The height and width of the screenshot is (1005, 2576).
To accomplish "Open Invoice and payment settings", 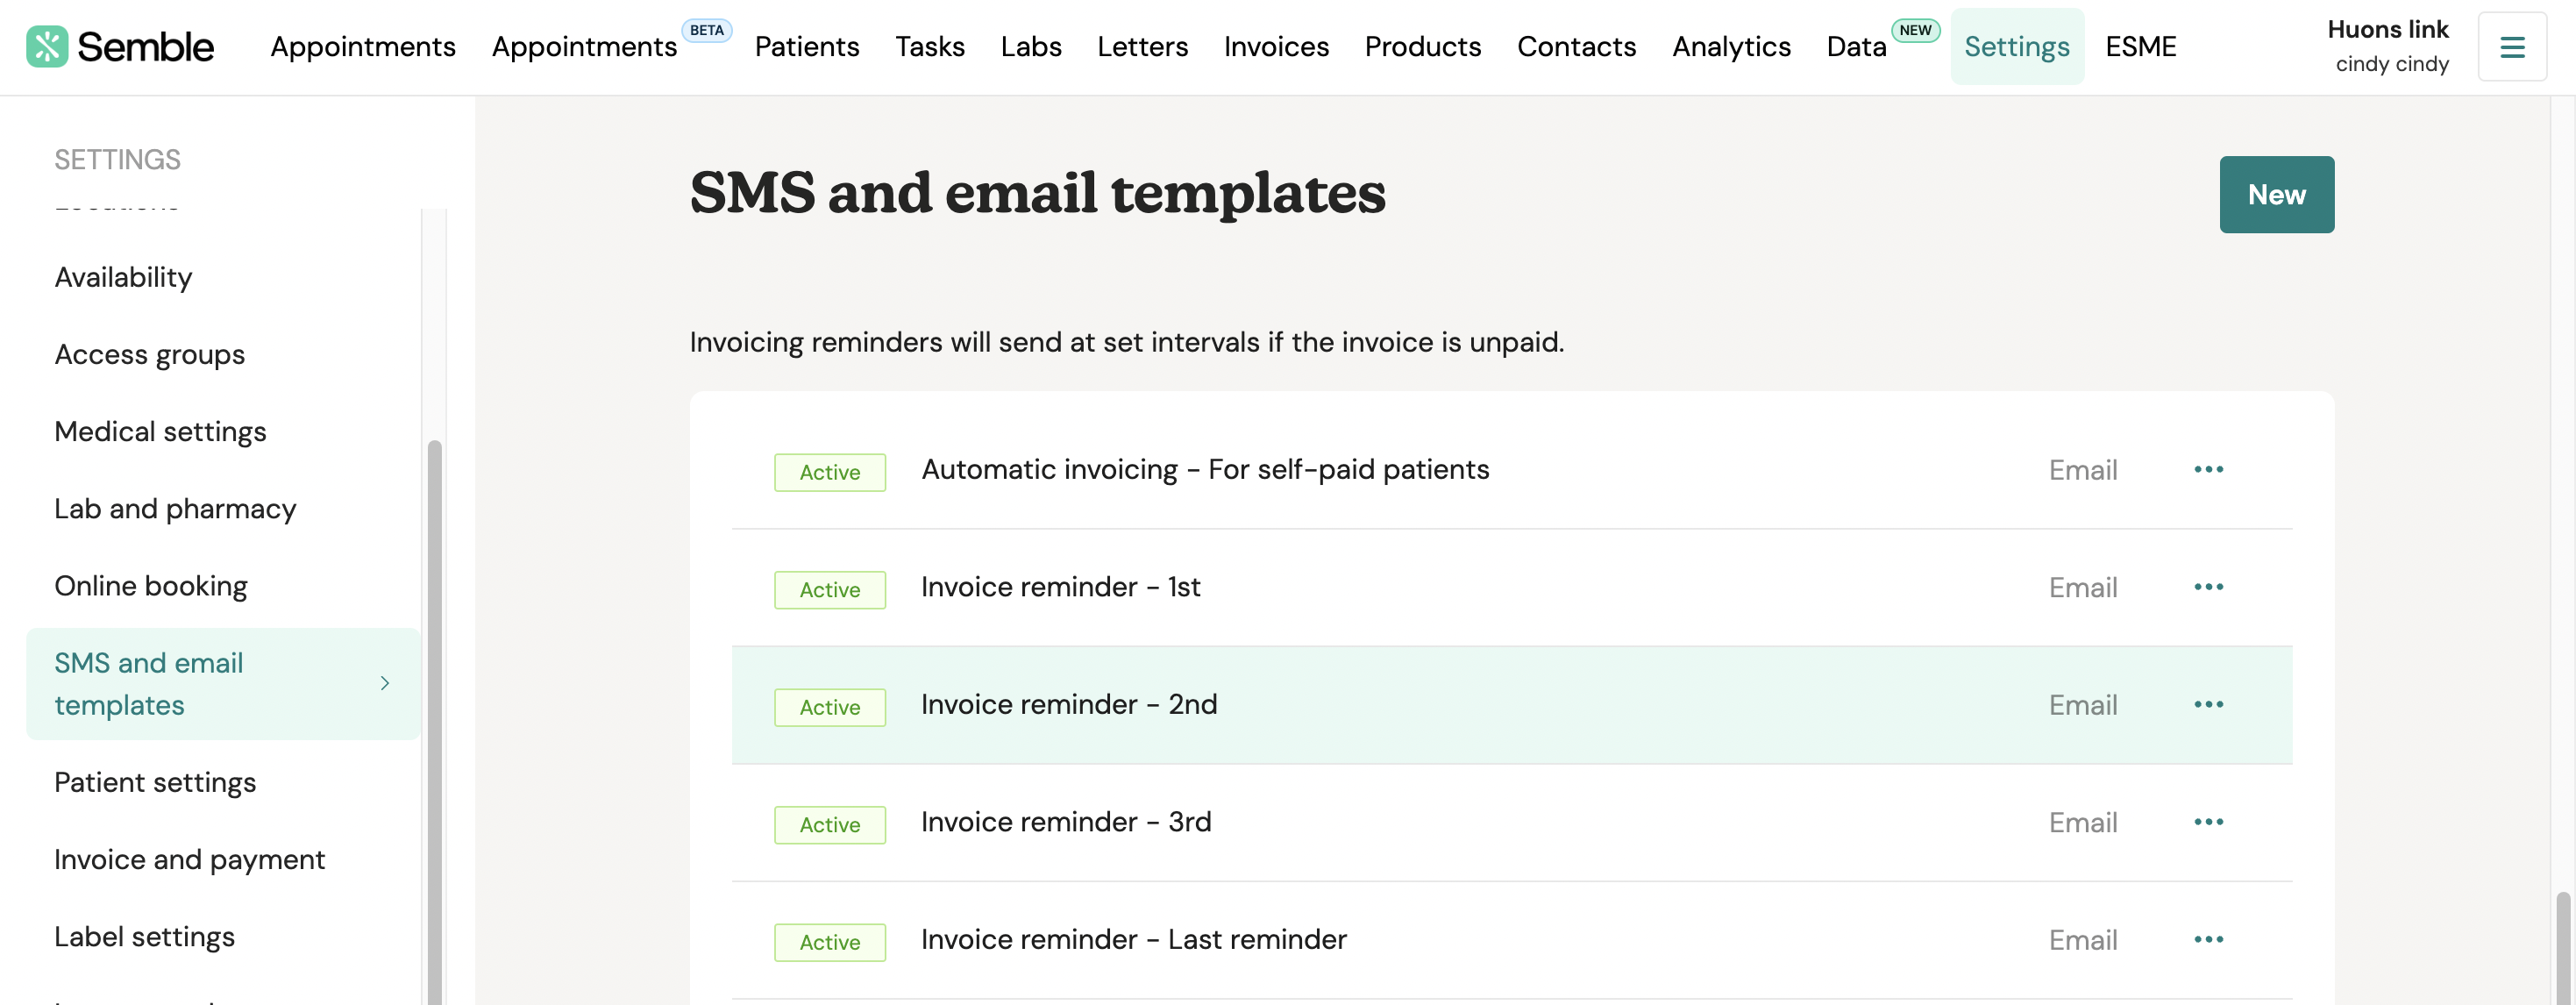I will (x=190, y=859).
